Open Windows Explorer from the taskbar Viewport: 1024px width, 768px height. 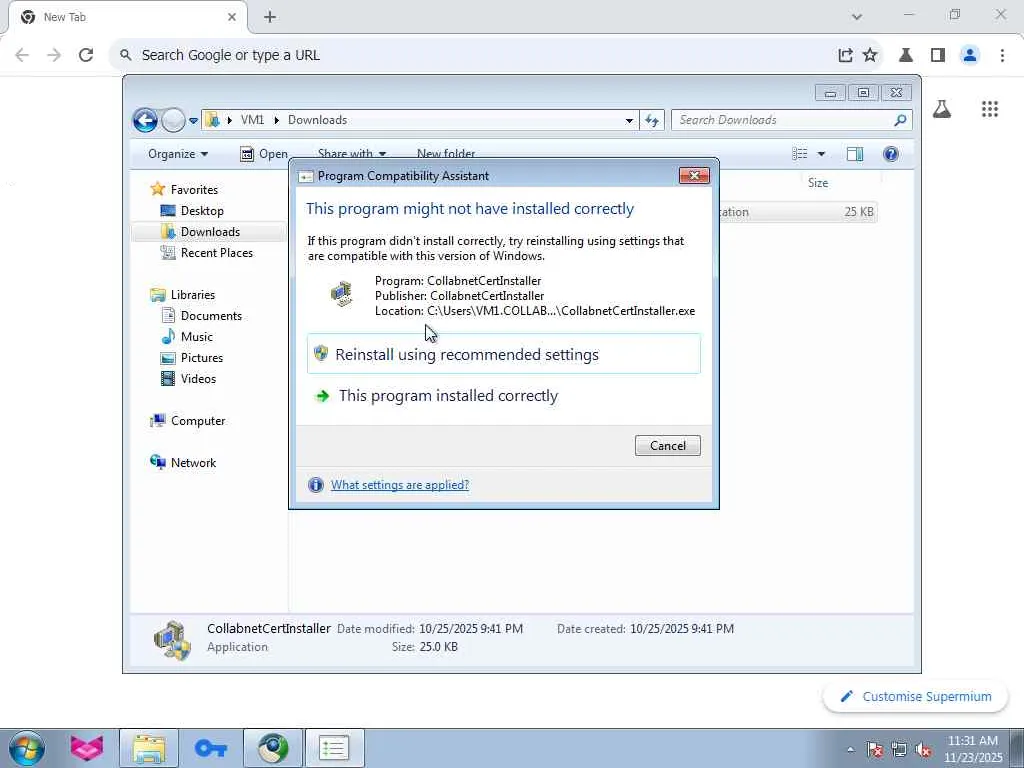pyautogui.click(x=149, y=748)
